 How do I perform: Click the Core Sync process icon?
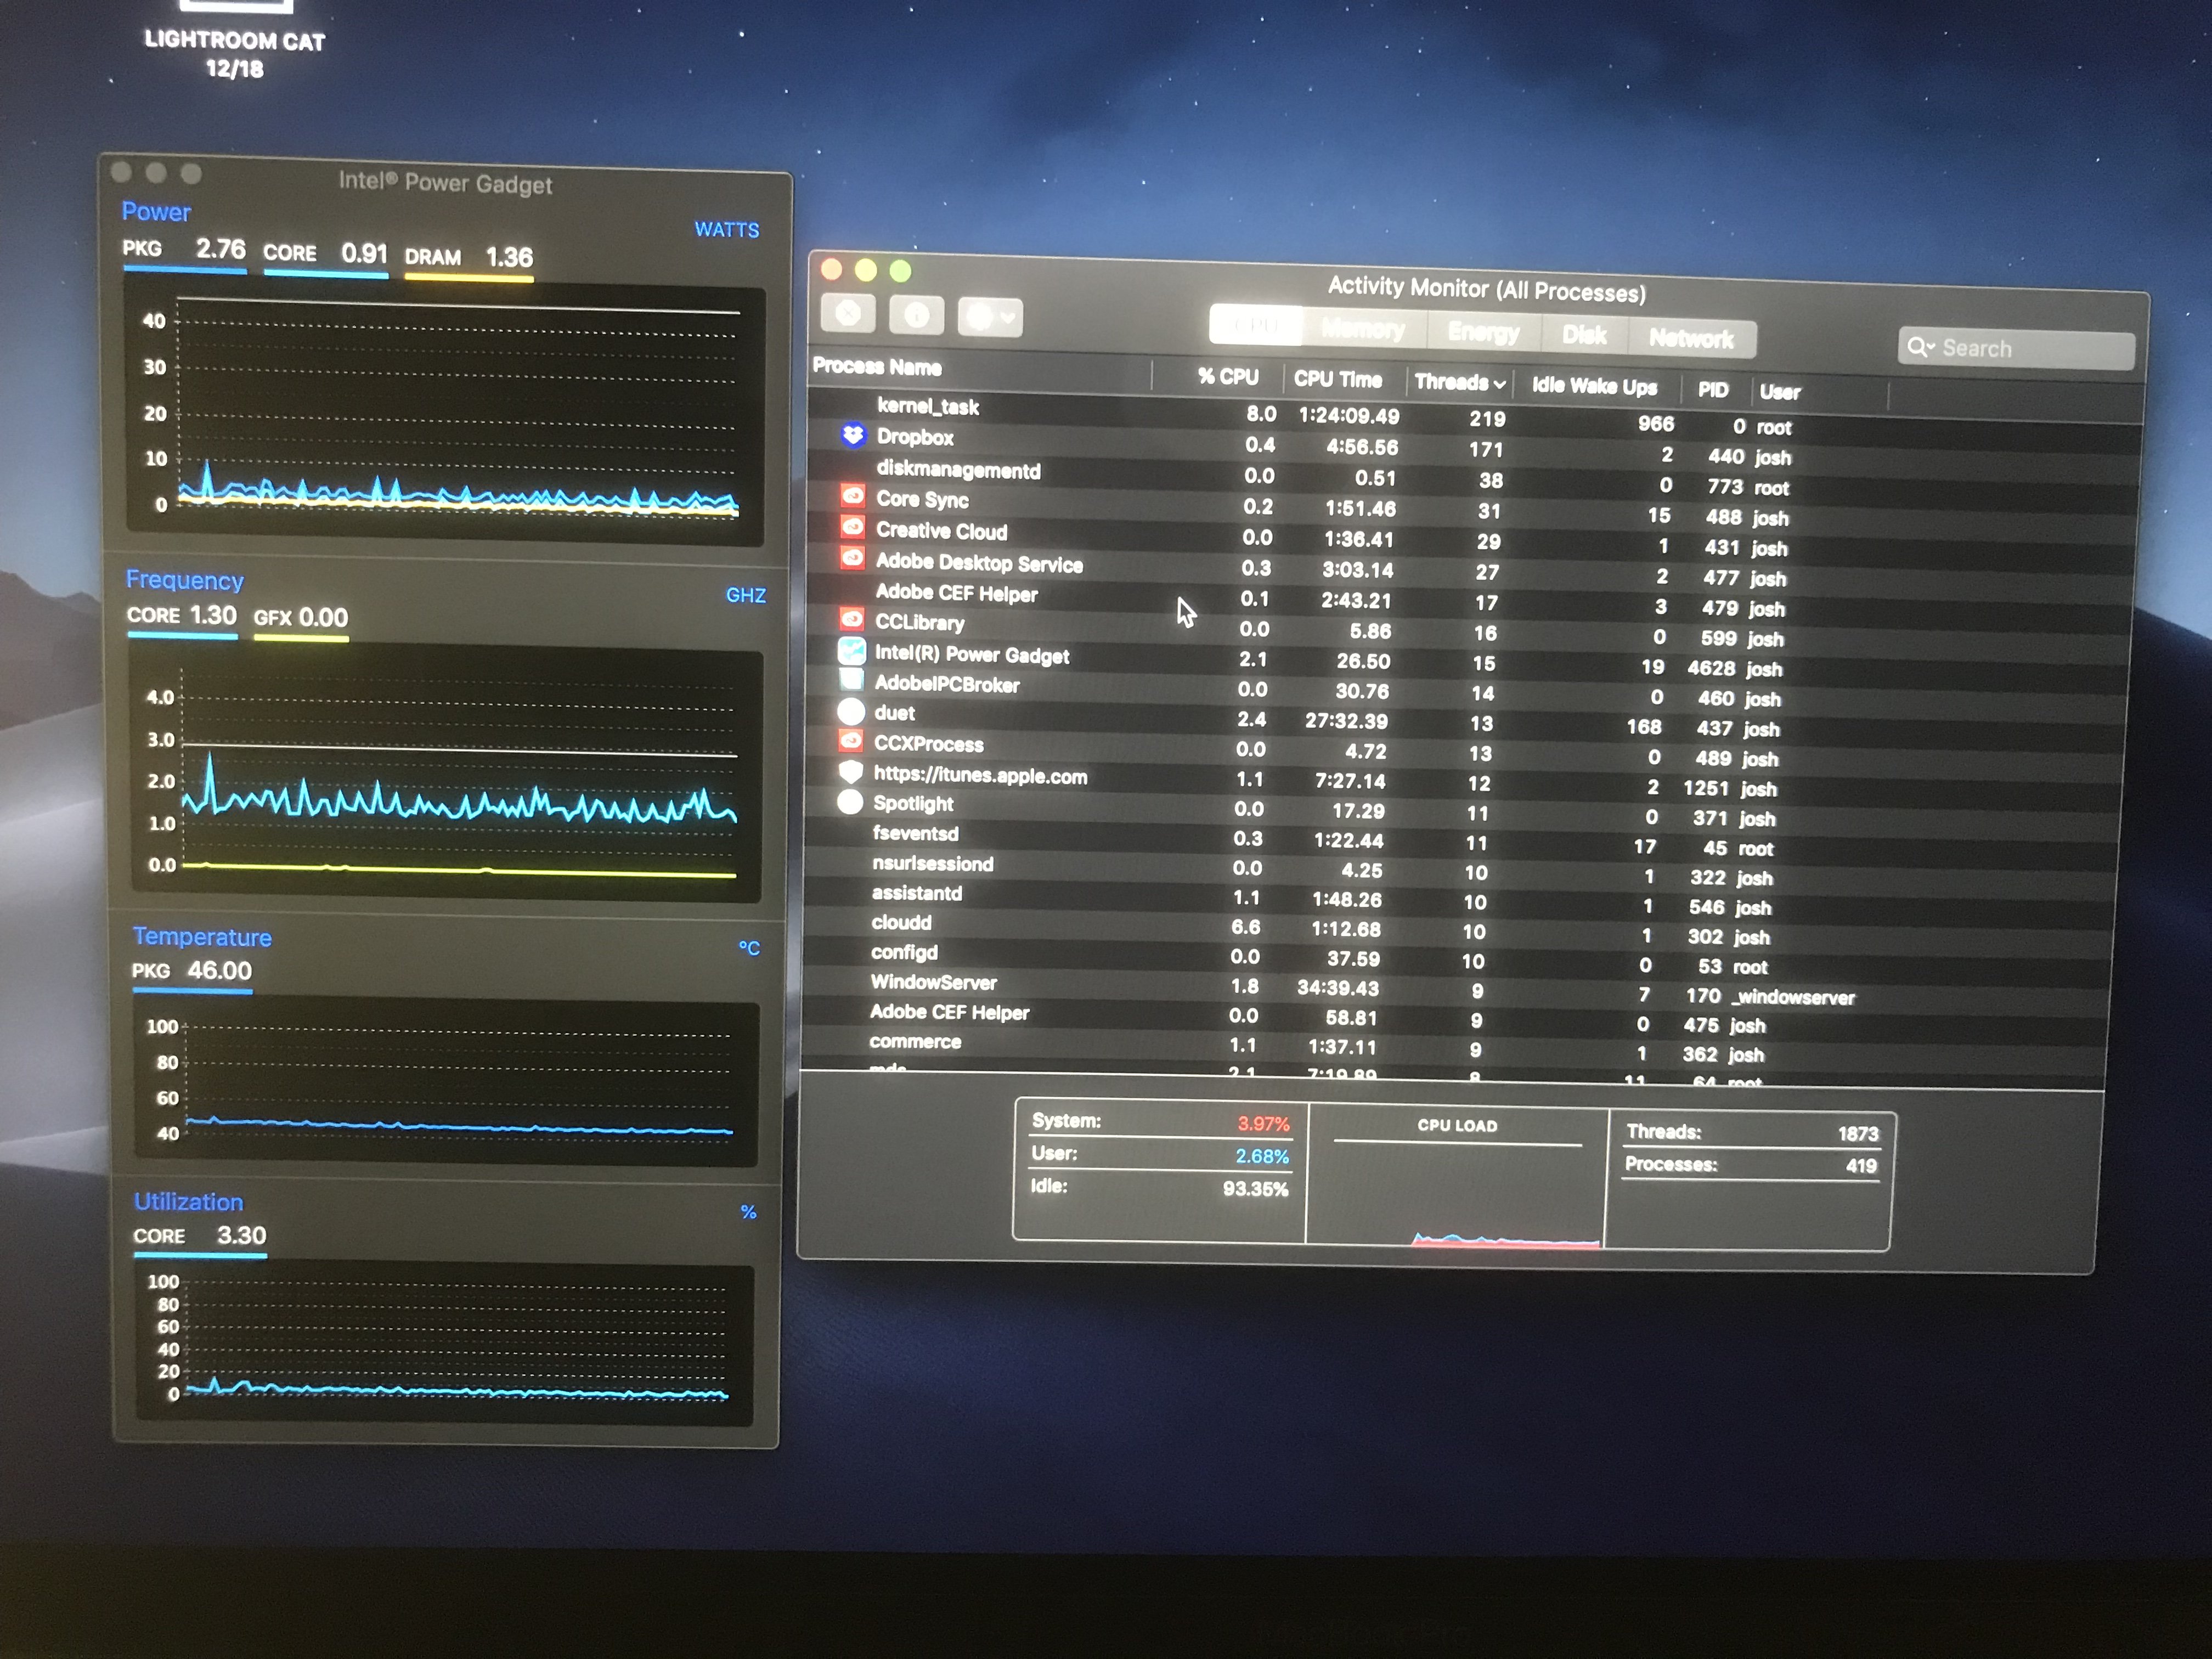coord(852,496)
